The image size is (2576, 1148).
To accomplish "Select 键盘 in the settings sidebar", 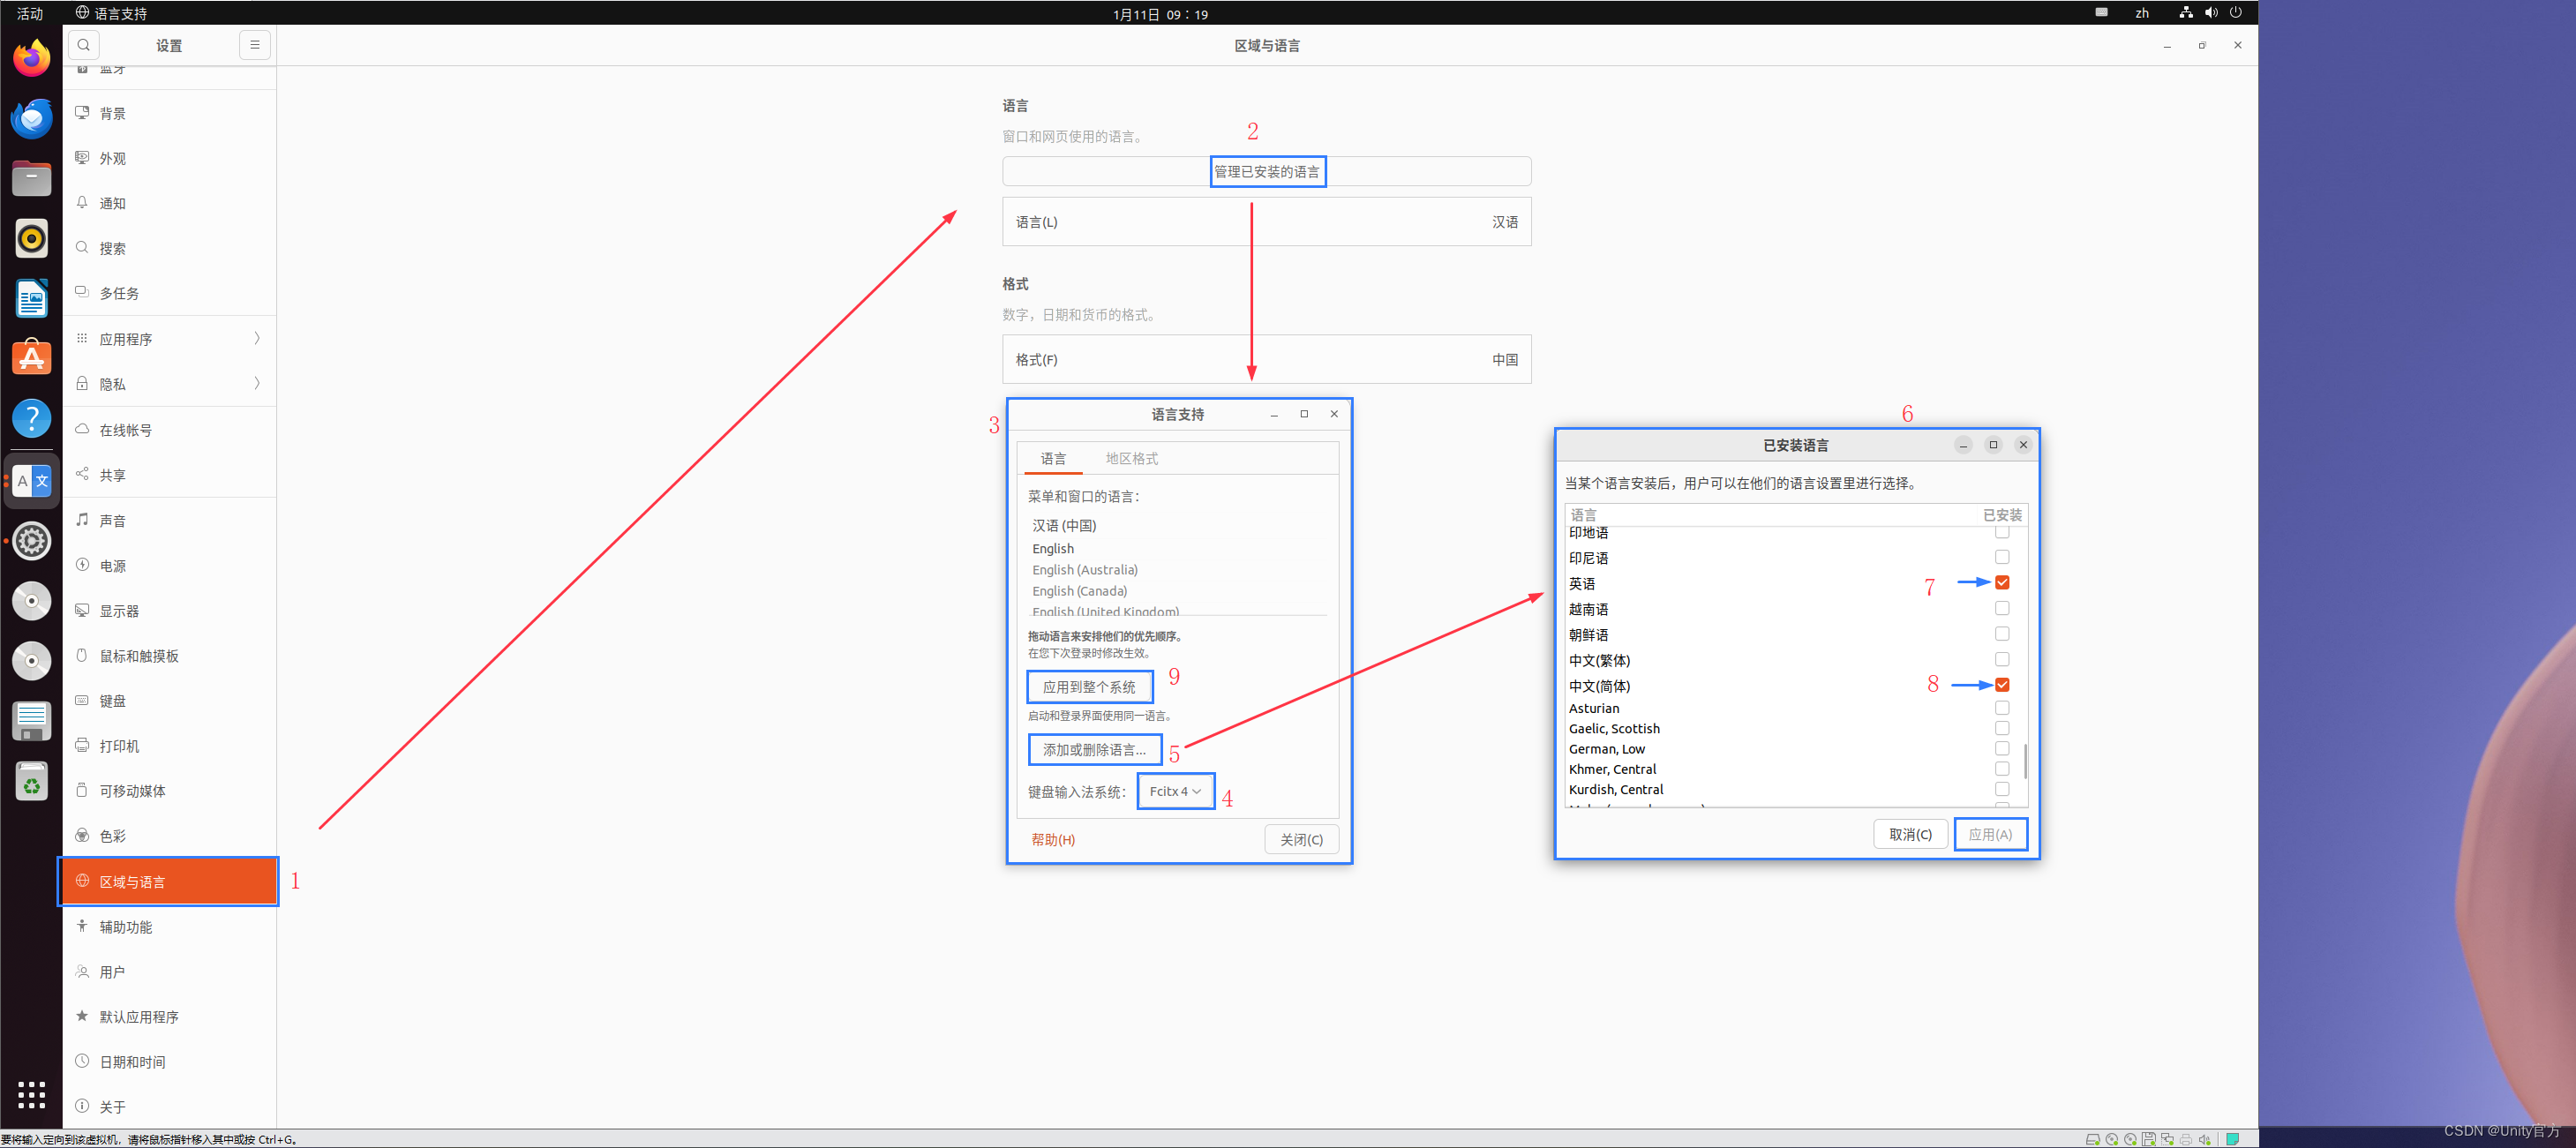I will tap(113, 701).
